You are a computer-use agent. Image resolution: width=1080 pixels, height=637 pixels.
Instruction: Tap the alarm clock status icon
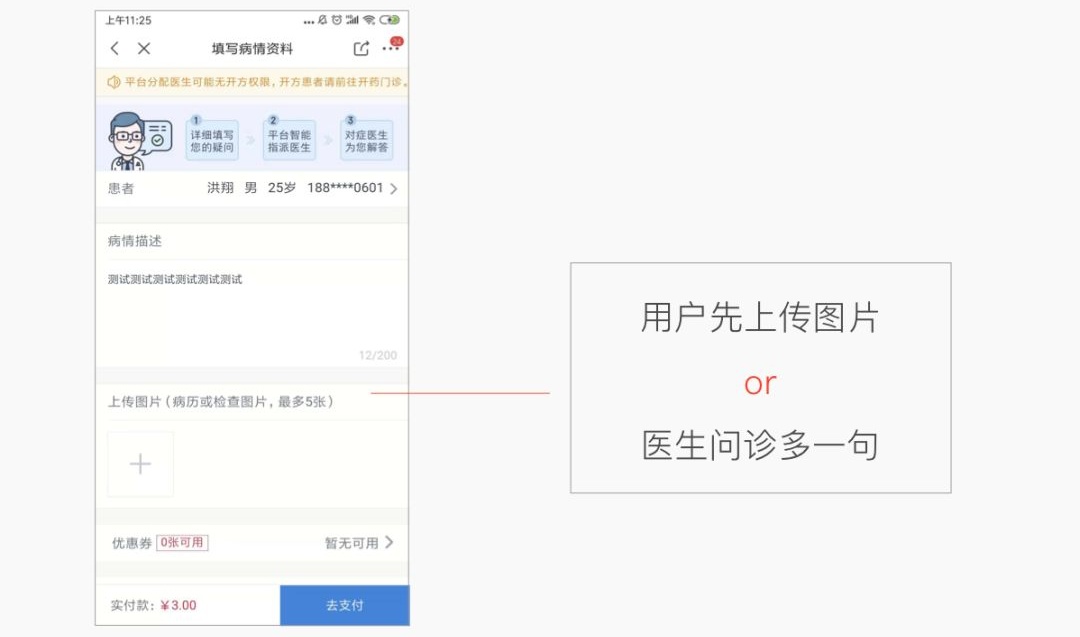point(336,20)
